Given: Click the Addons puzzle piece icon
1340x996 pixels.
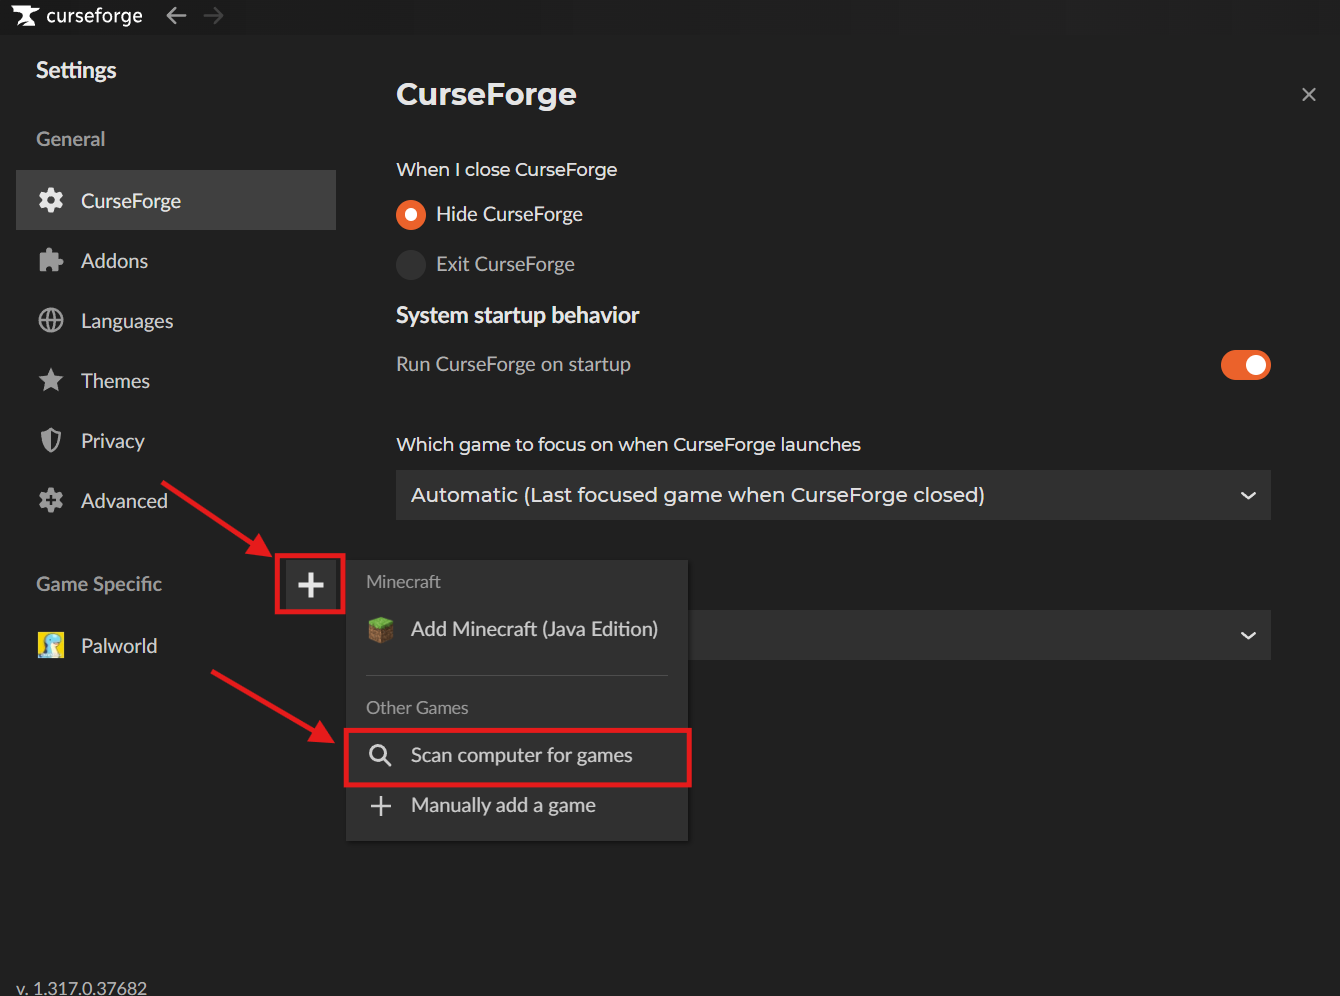Looking at the screenshot, I should tap(51, 261).
